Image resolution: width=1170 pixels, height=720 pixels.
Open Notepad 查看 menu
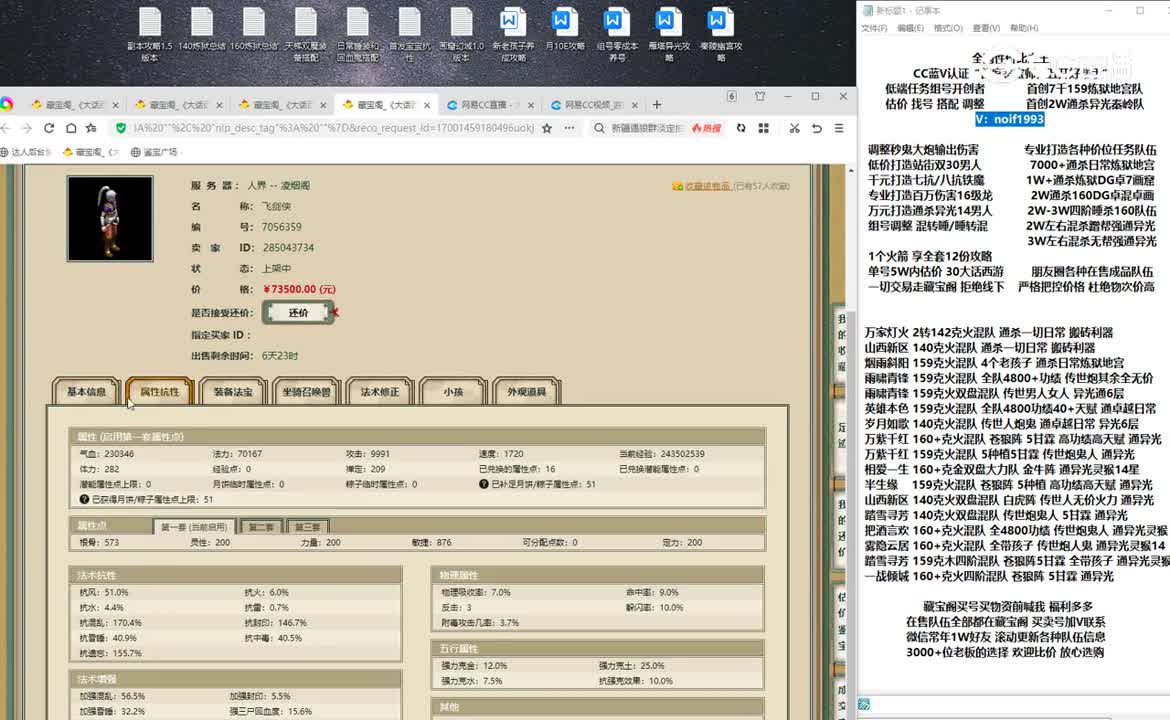tap(986, 28)
